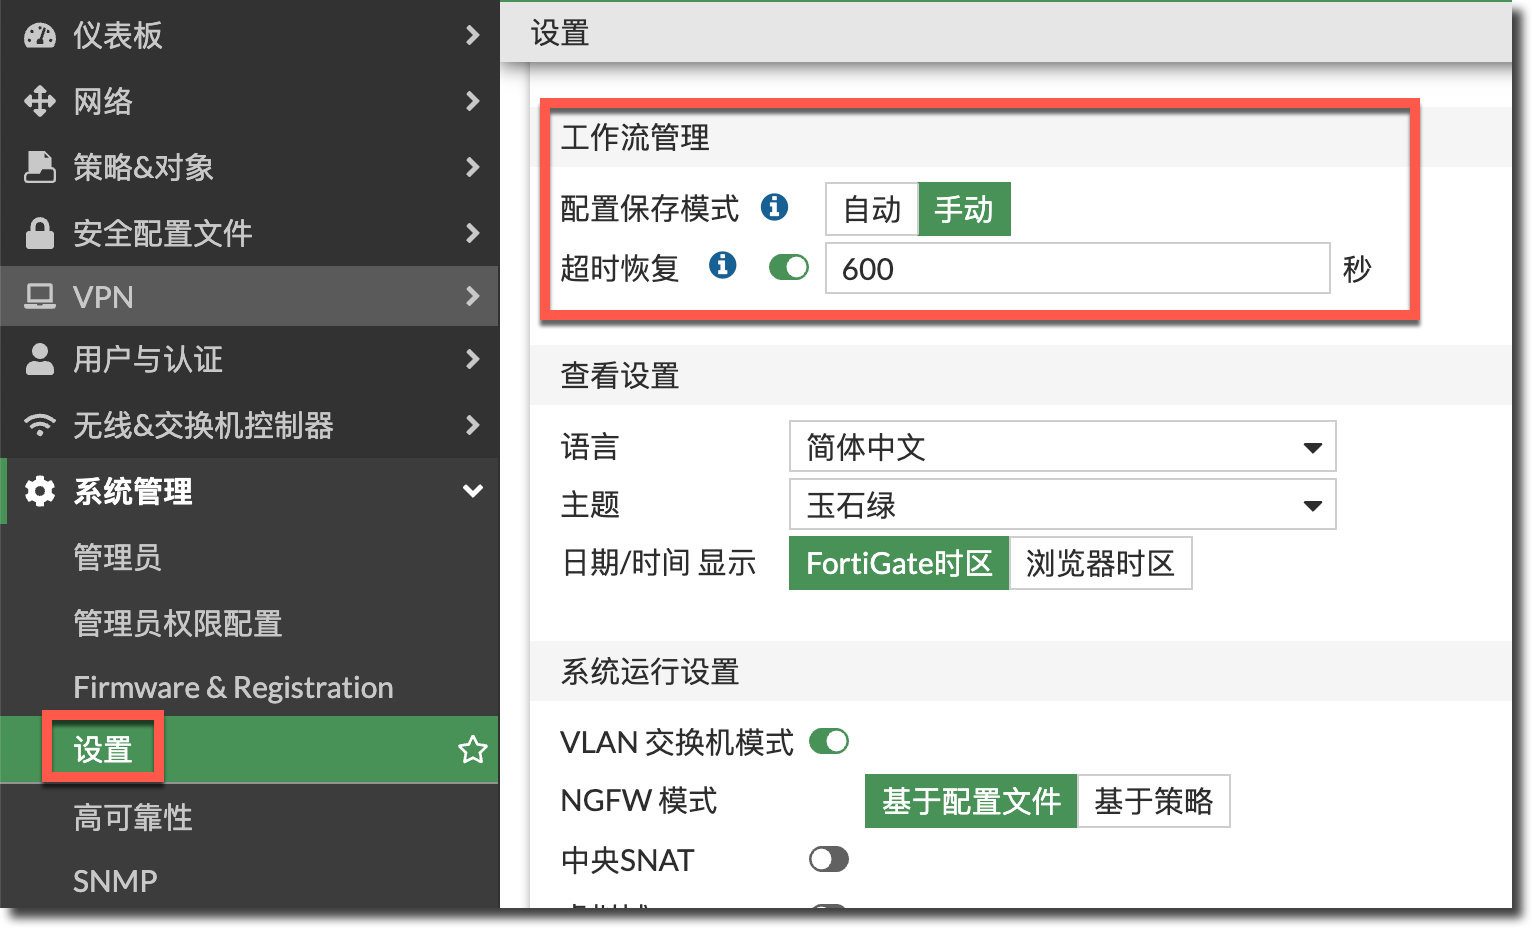Select 浏览器时区 for date display

1100,563
